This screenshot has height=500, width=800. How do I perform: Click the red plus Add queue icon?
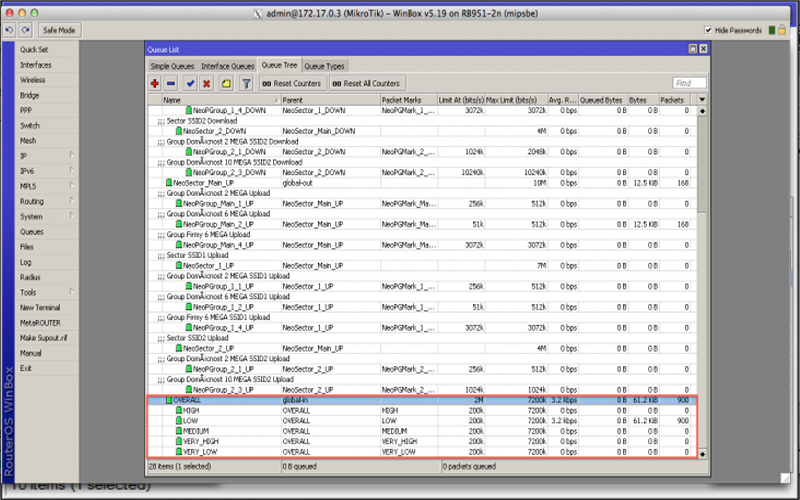156,83
